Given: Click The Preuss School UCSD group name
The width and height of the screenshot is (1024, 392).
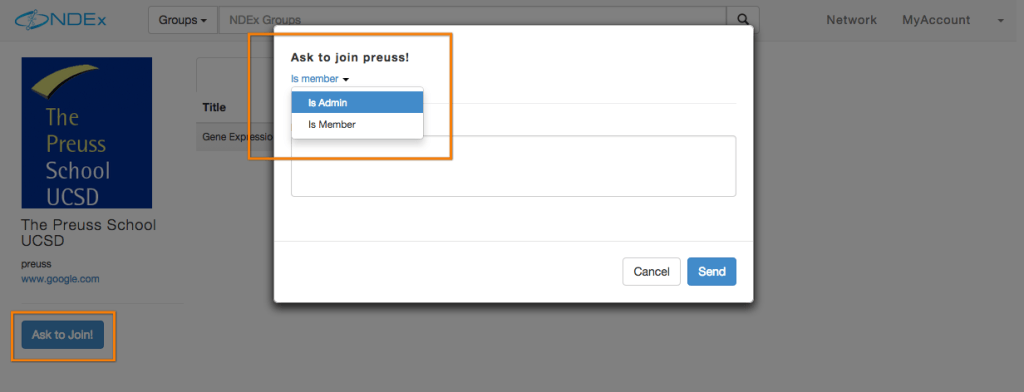Looking at the screenshot, I should (89, 233).
